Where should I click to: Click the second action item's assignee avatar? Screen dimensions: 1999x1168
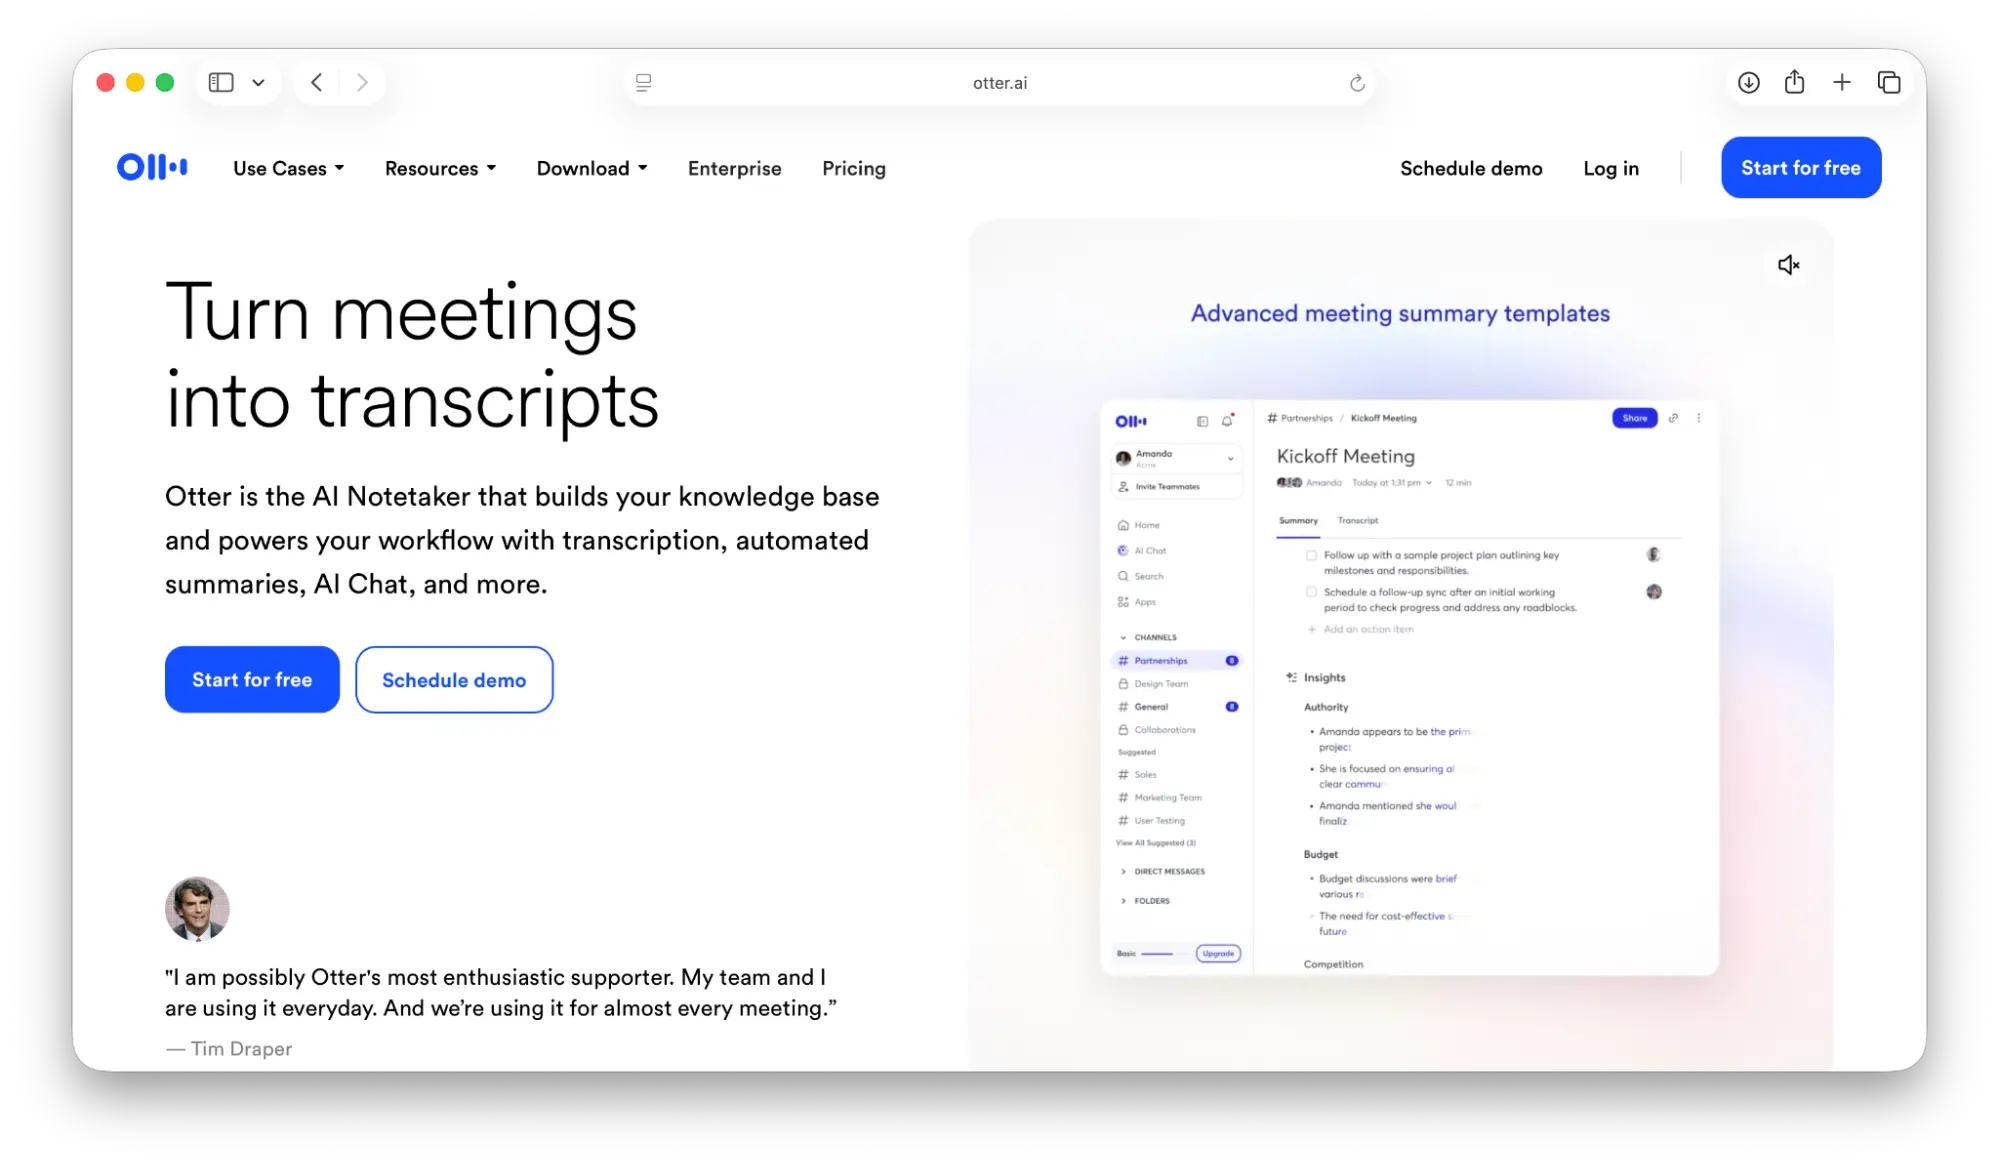click(1654, 591)
